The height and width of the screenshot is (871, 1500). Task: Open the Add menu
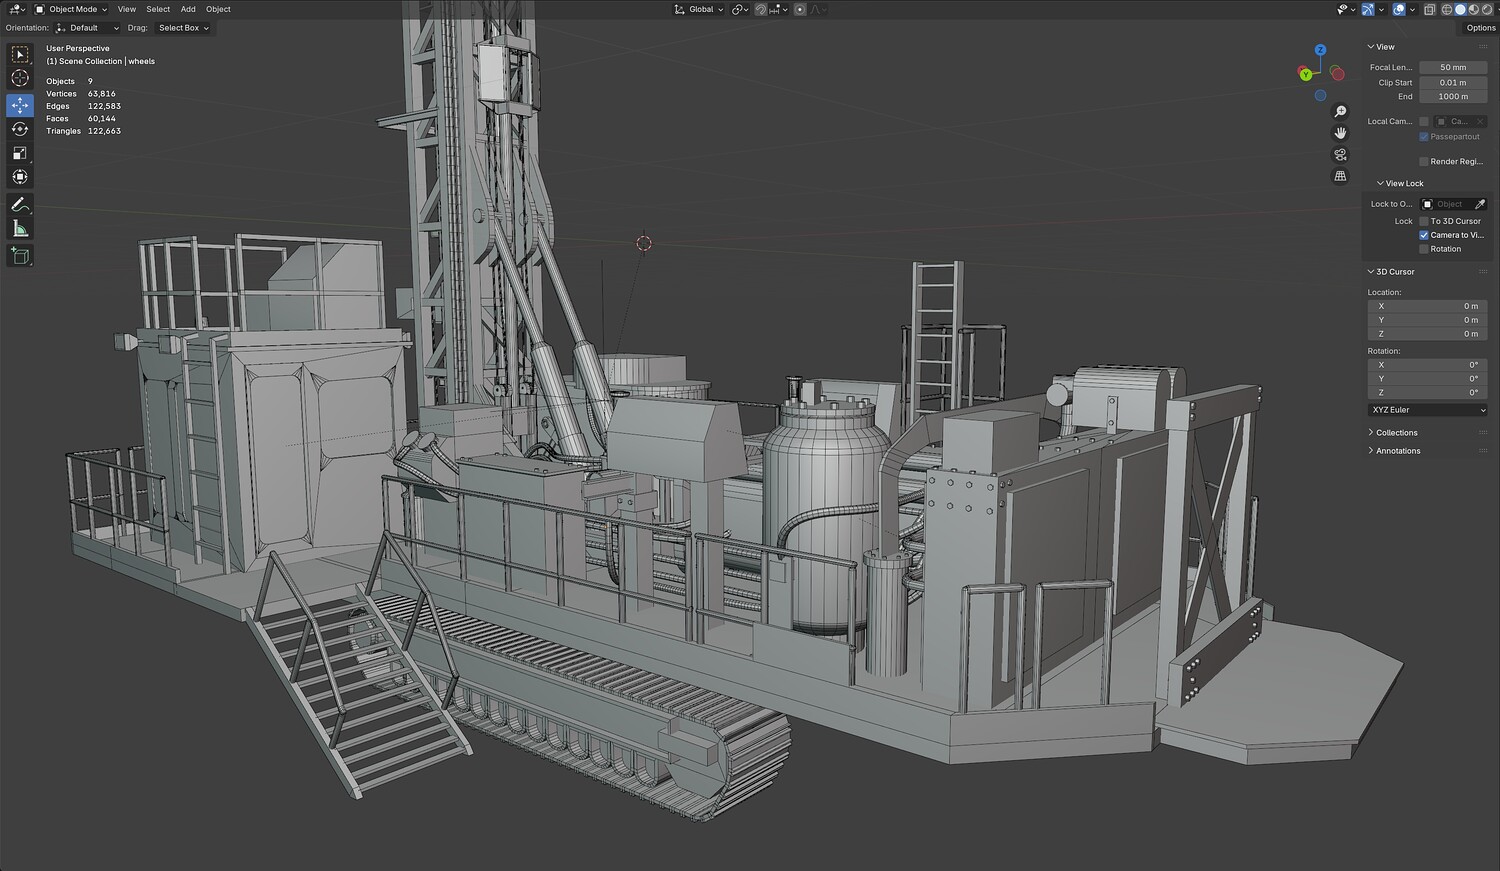[188, 9]
